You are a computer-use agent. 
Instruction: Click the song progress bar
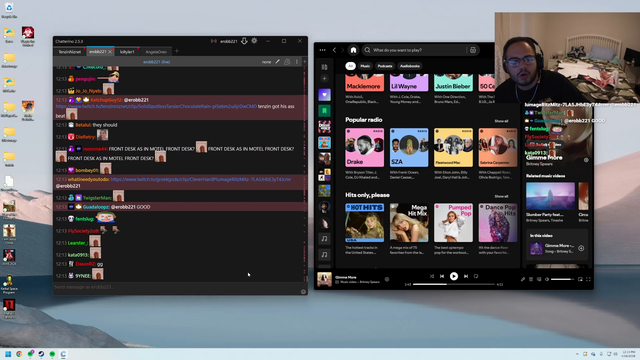[x=454, y=284]
